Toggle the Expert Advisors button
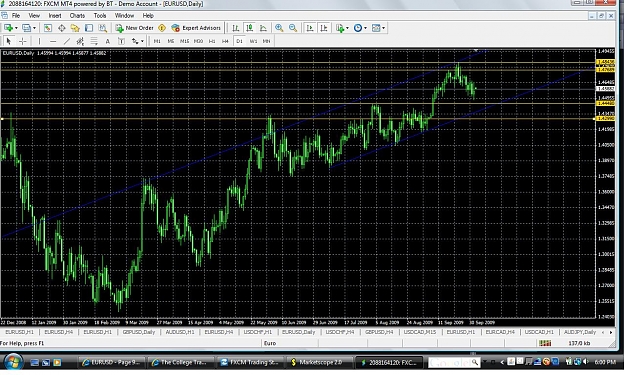This screenshot has height=375, width=625. pos(196,28)
